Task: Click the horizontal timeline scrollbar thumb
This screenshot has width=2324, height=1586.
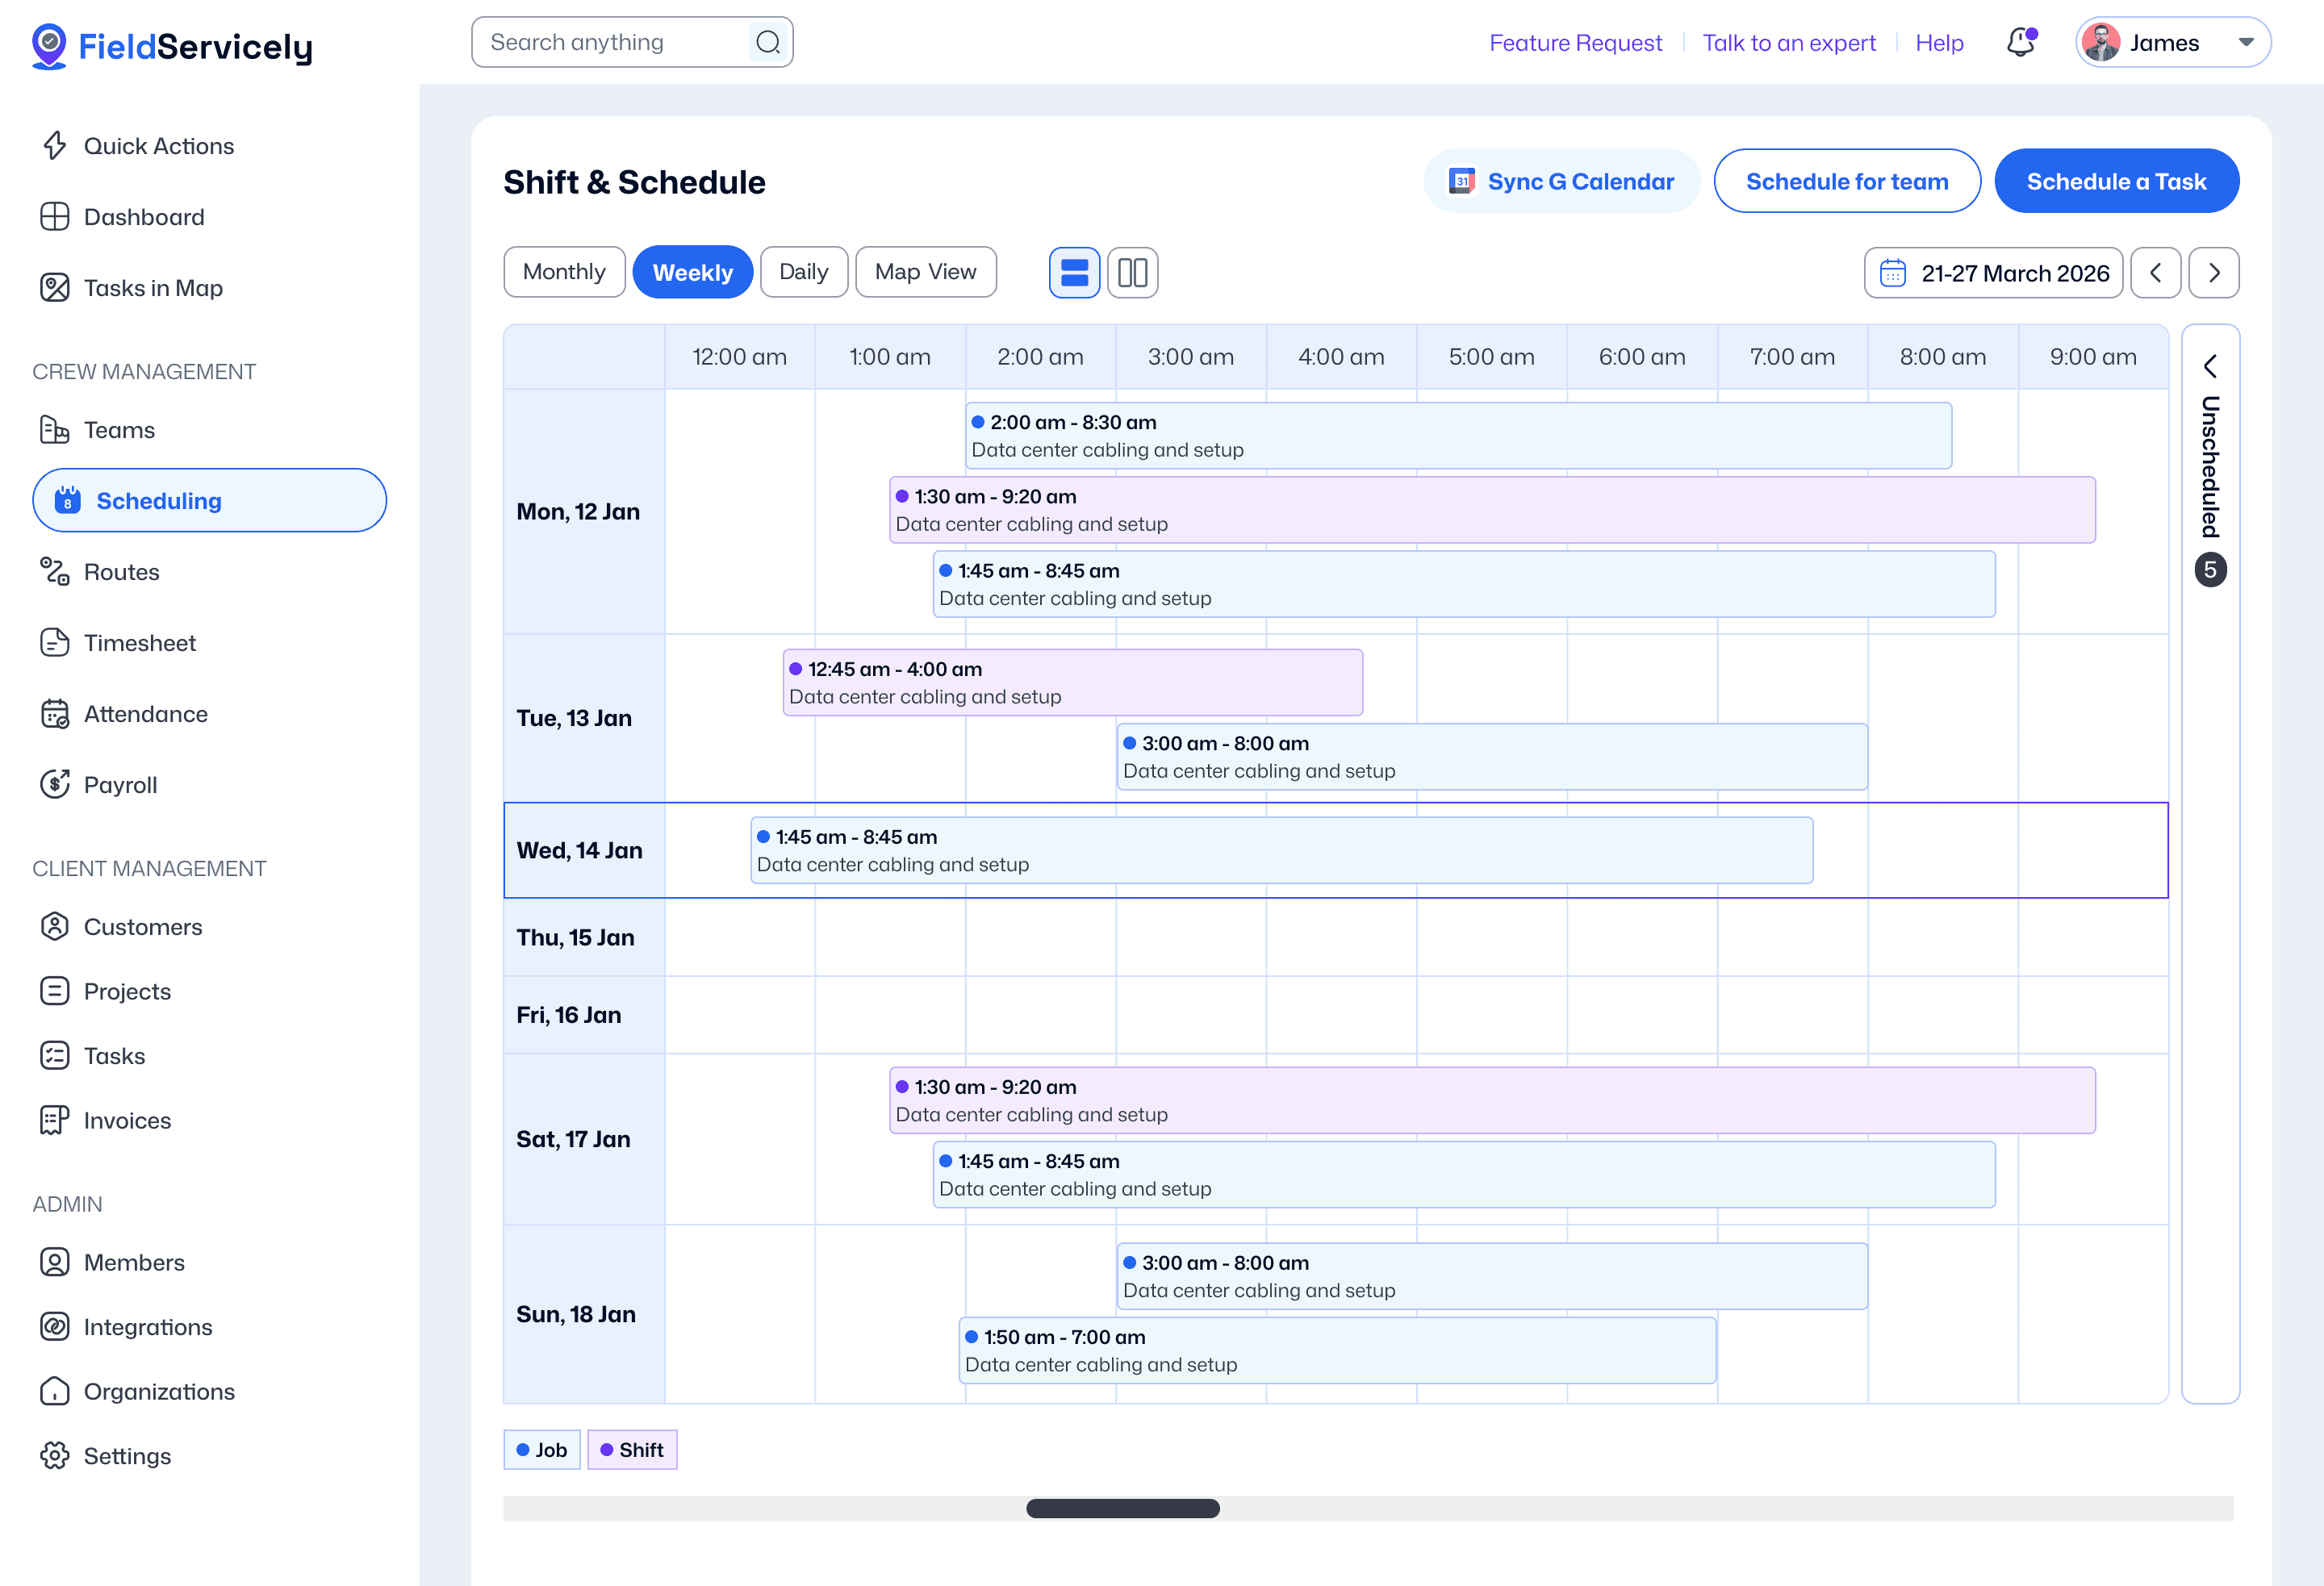Action: tap(1122, 1508)
